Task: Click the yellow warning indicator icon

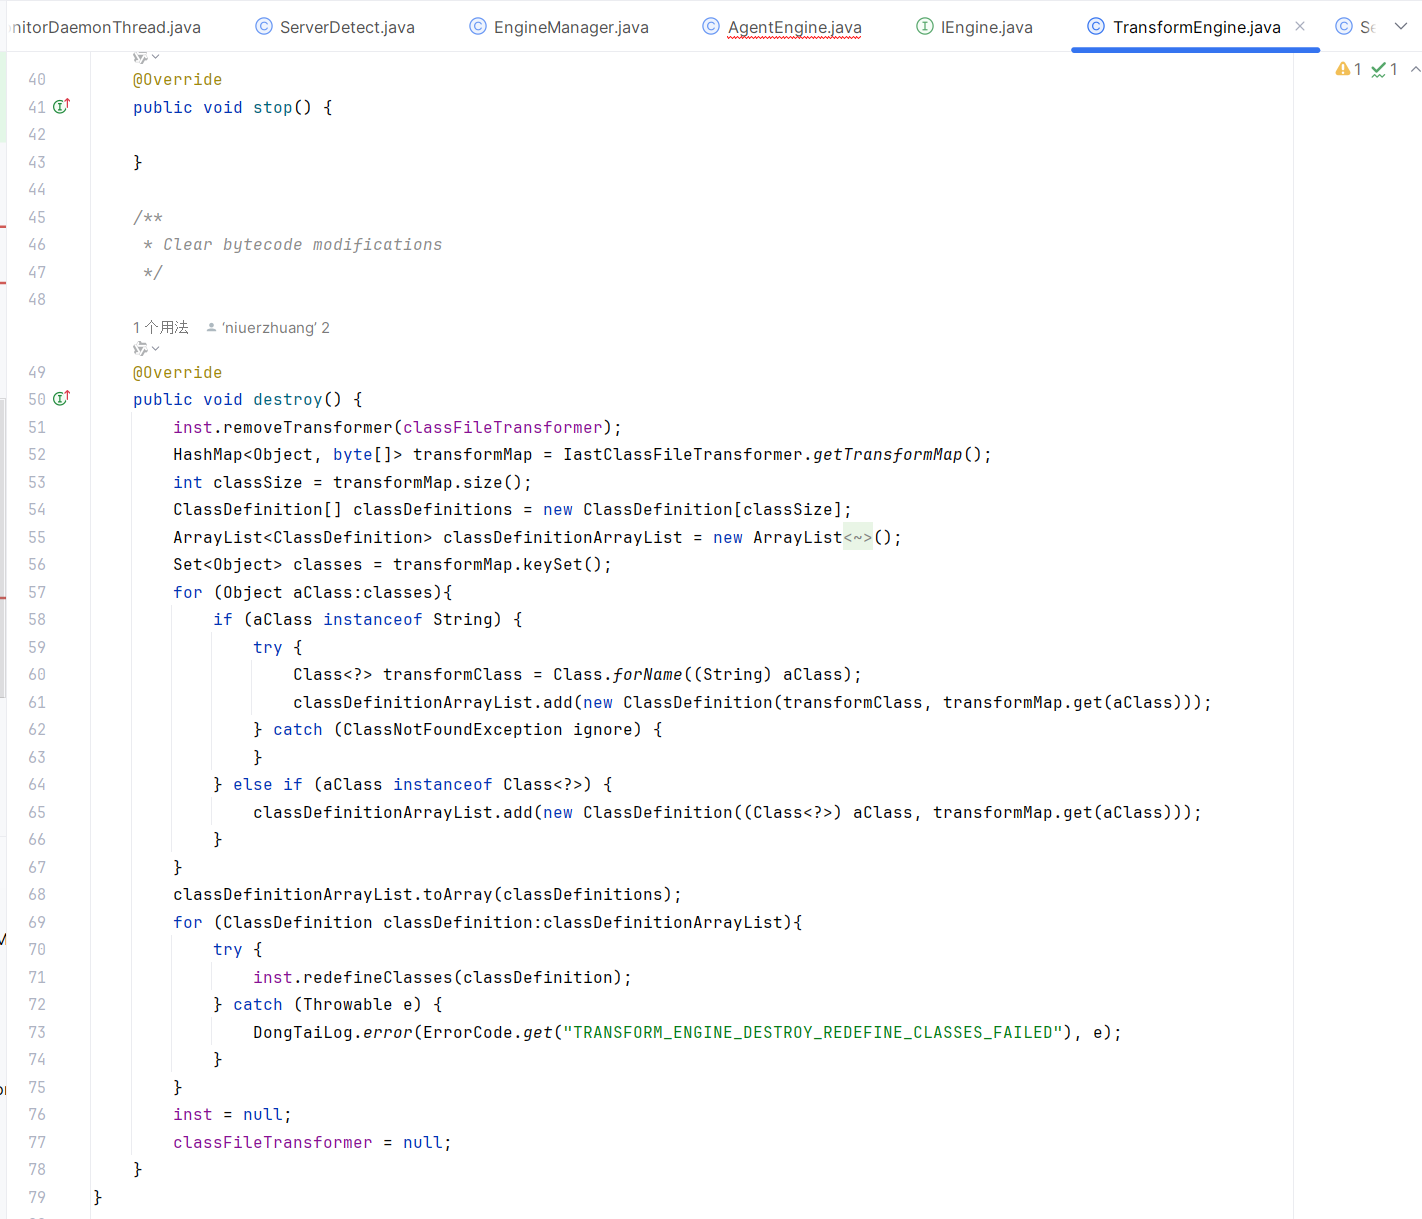Action: pos(1342,69)
